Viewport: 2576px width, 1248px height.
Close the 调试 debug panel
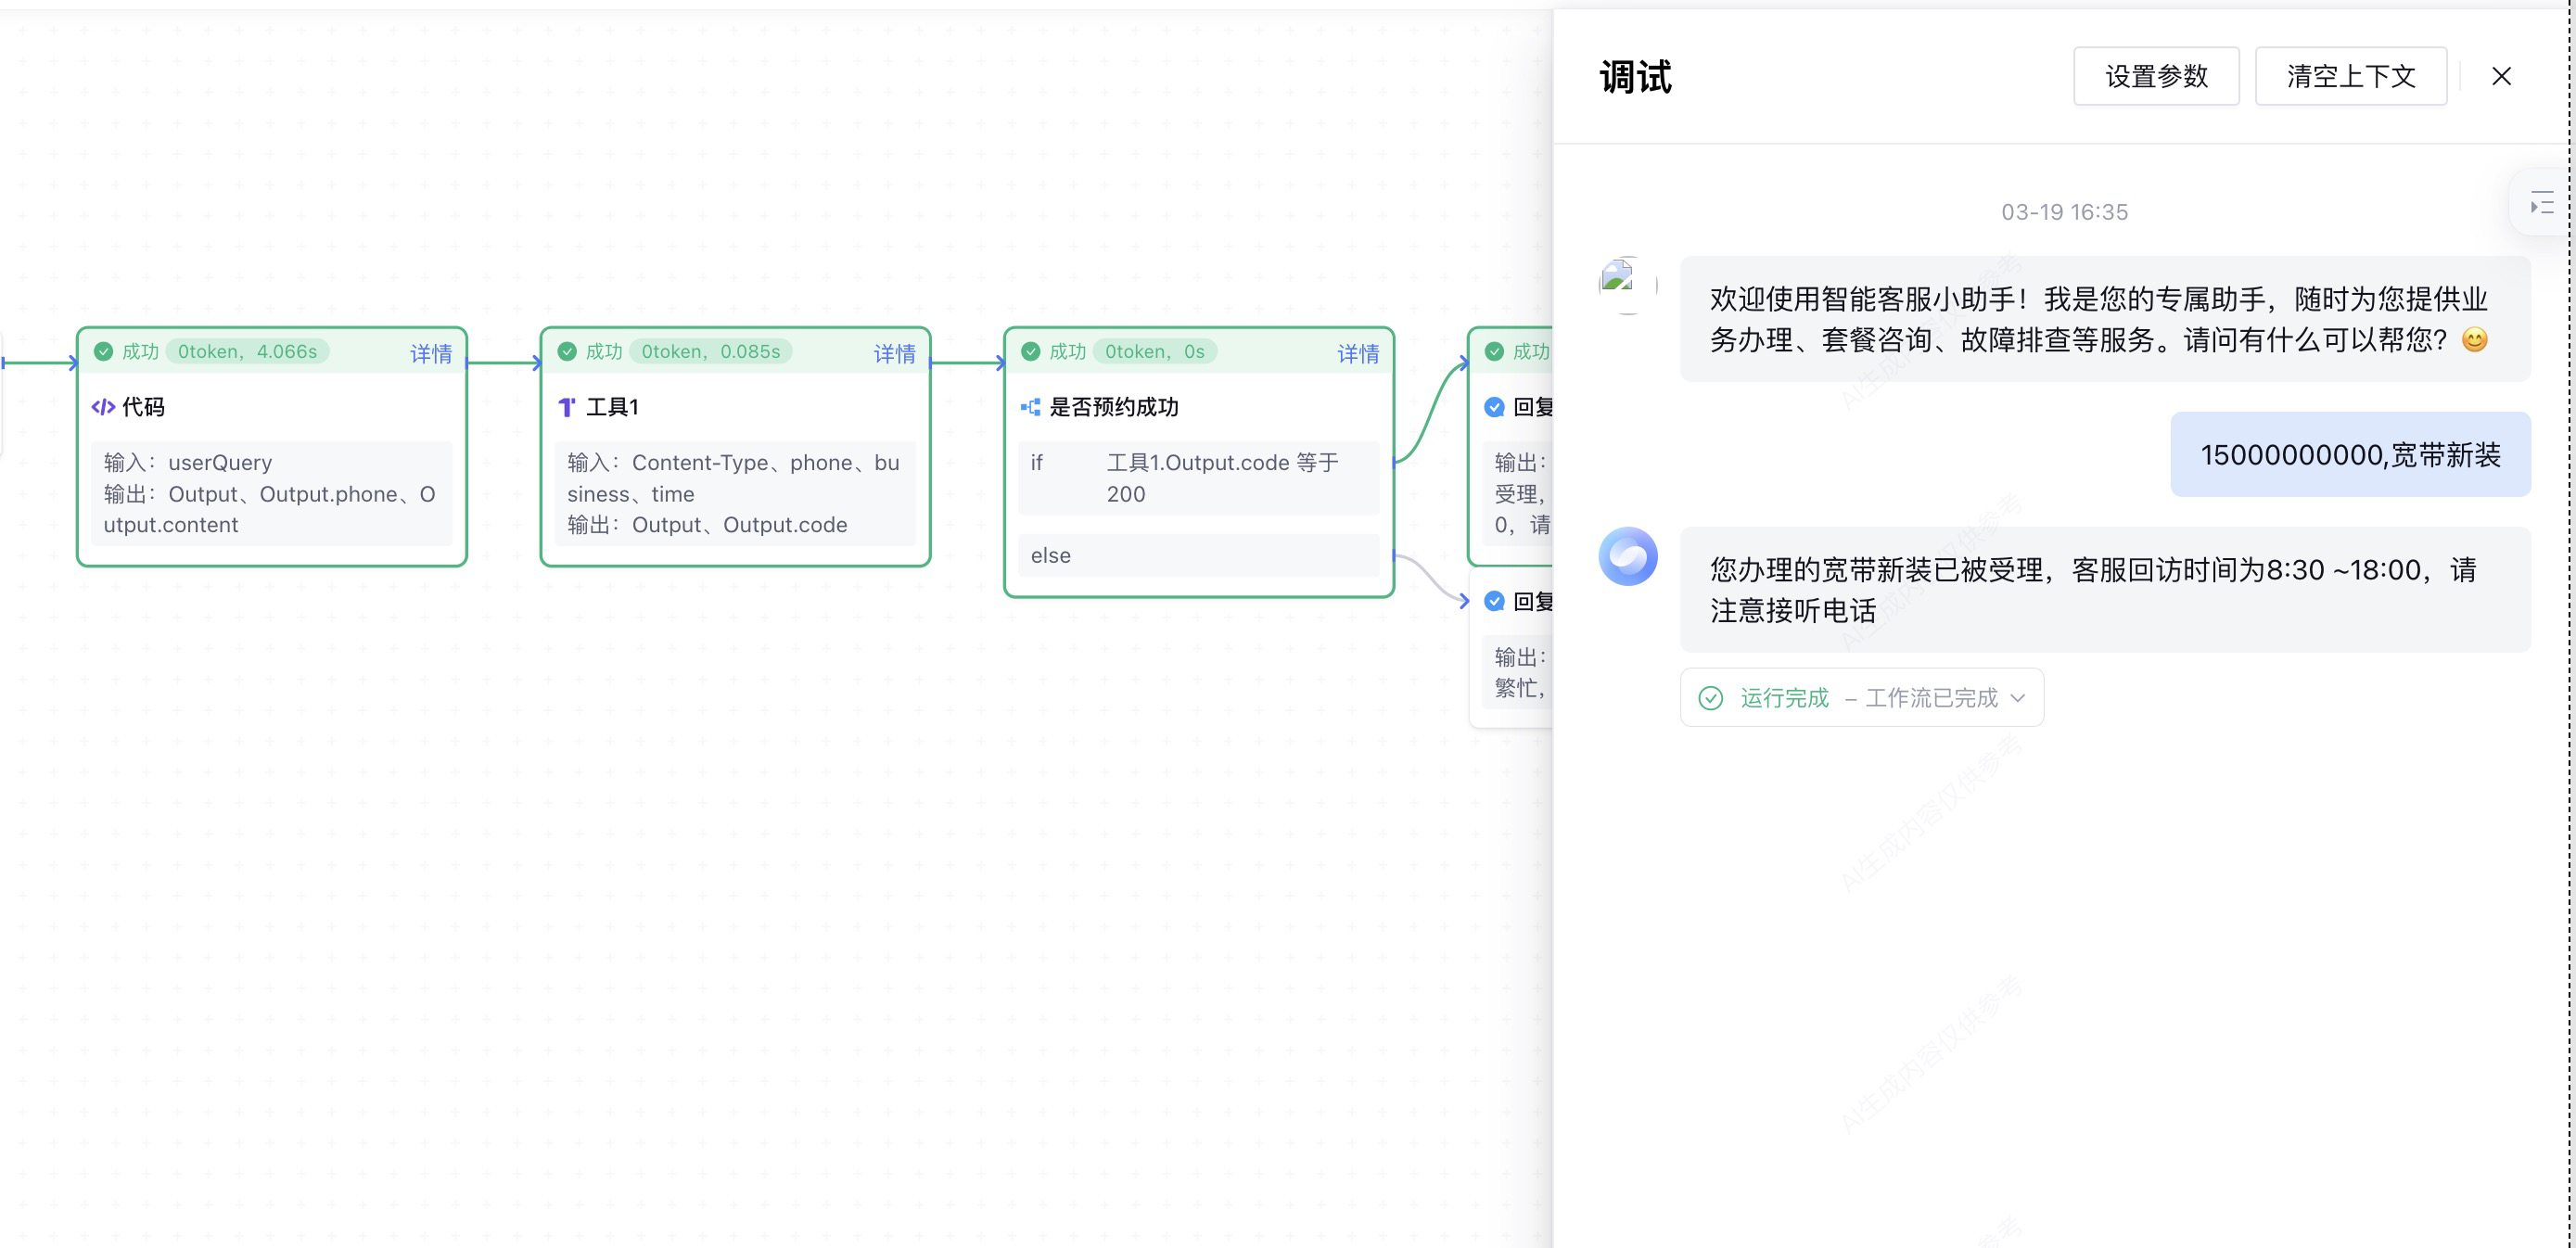coord(2501,76)
